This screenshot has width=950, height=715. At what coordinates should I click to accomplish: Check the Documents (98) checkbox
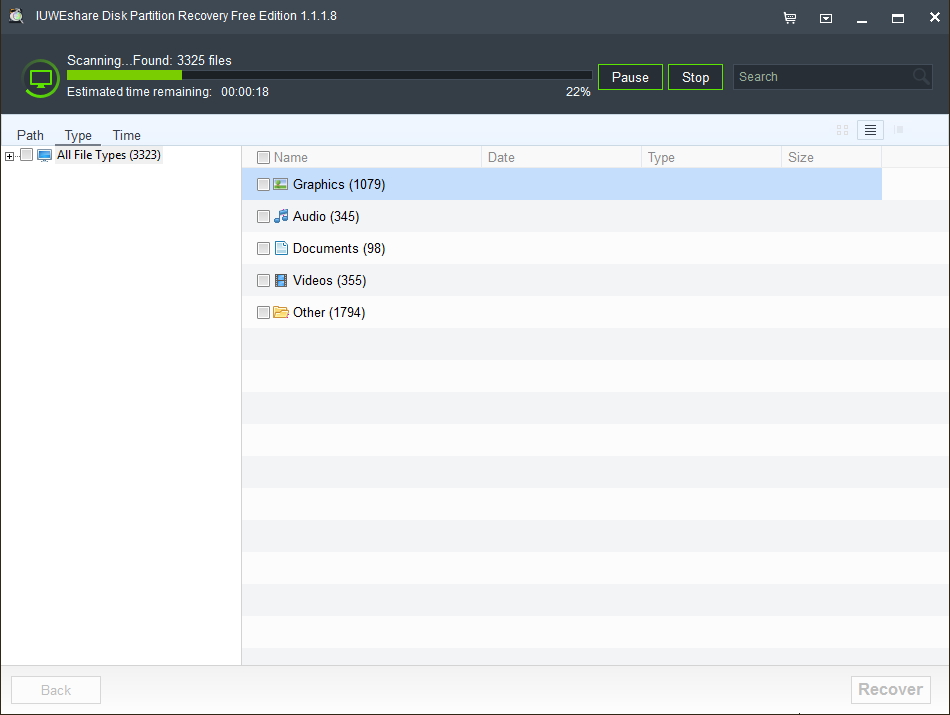click(263, 248)
